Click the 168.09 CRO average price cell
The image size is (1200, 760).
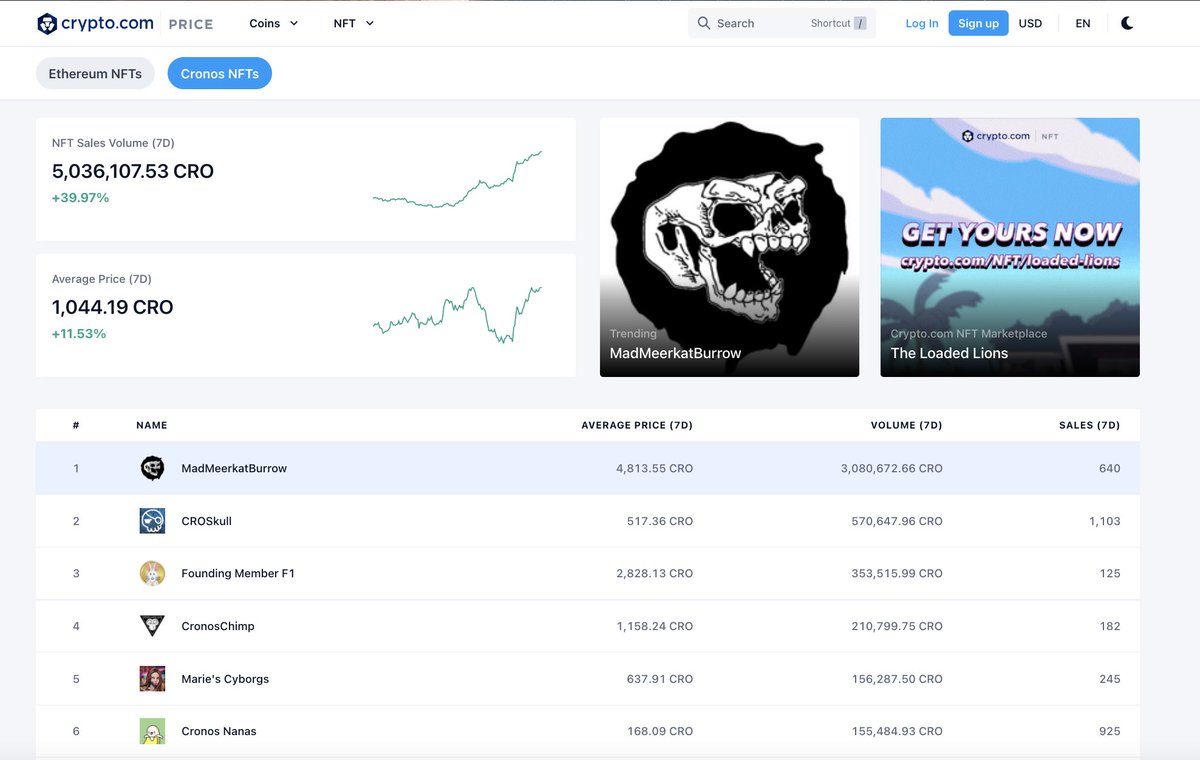click(662, 731)
